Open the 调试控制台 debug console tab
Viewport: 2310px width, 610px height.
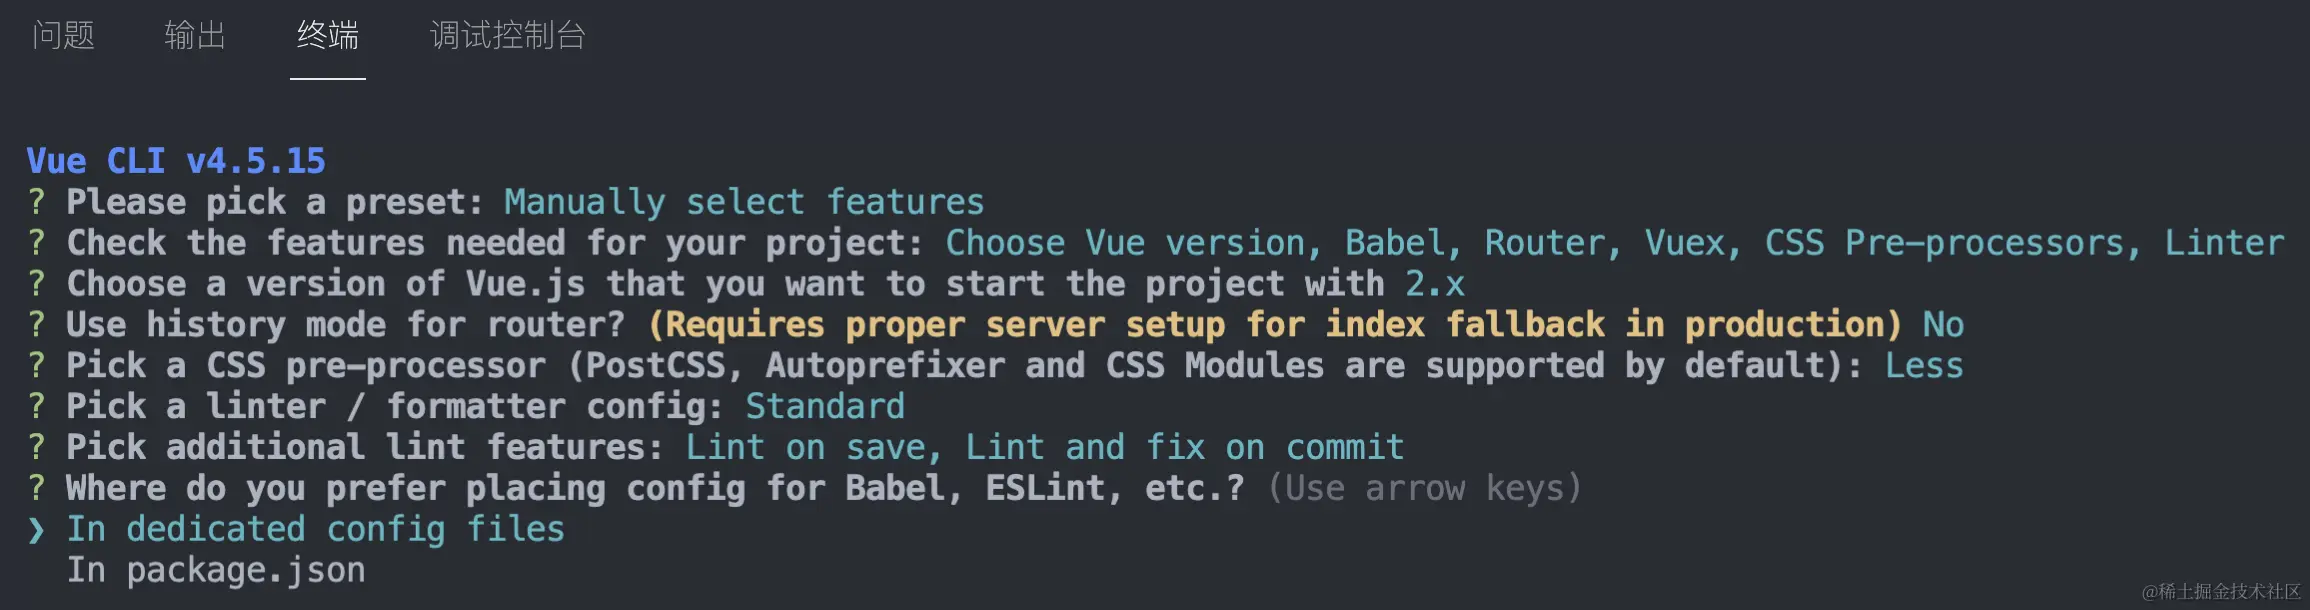507,36
